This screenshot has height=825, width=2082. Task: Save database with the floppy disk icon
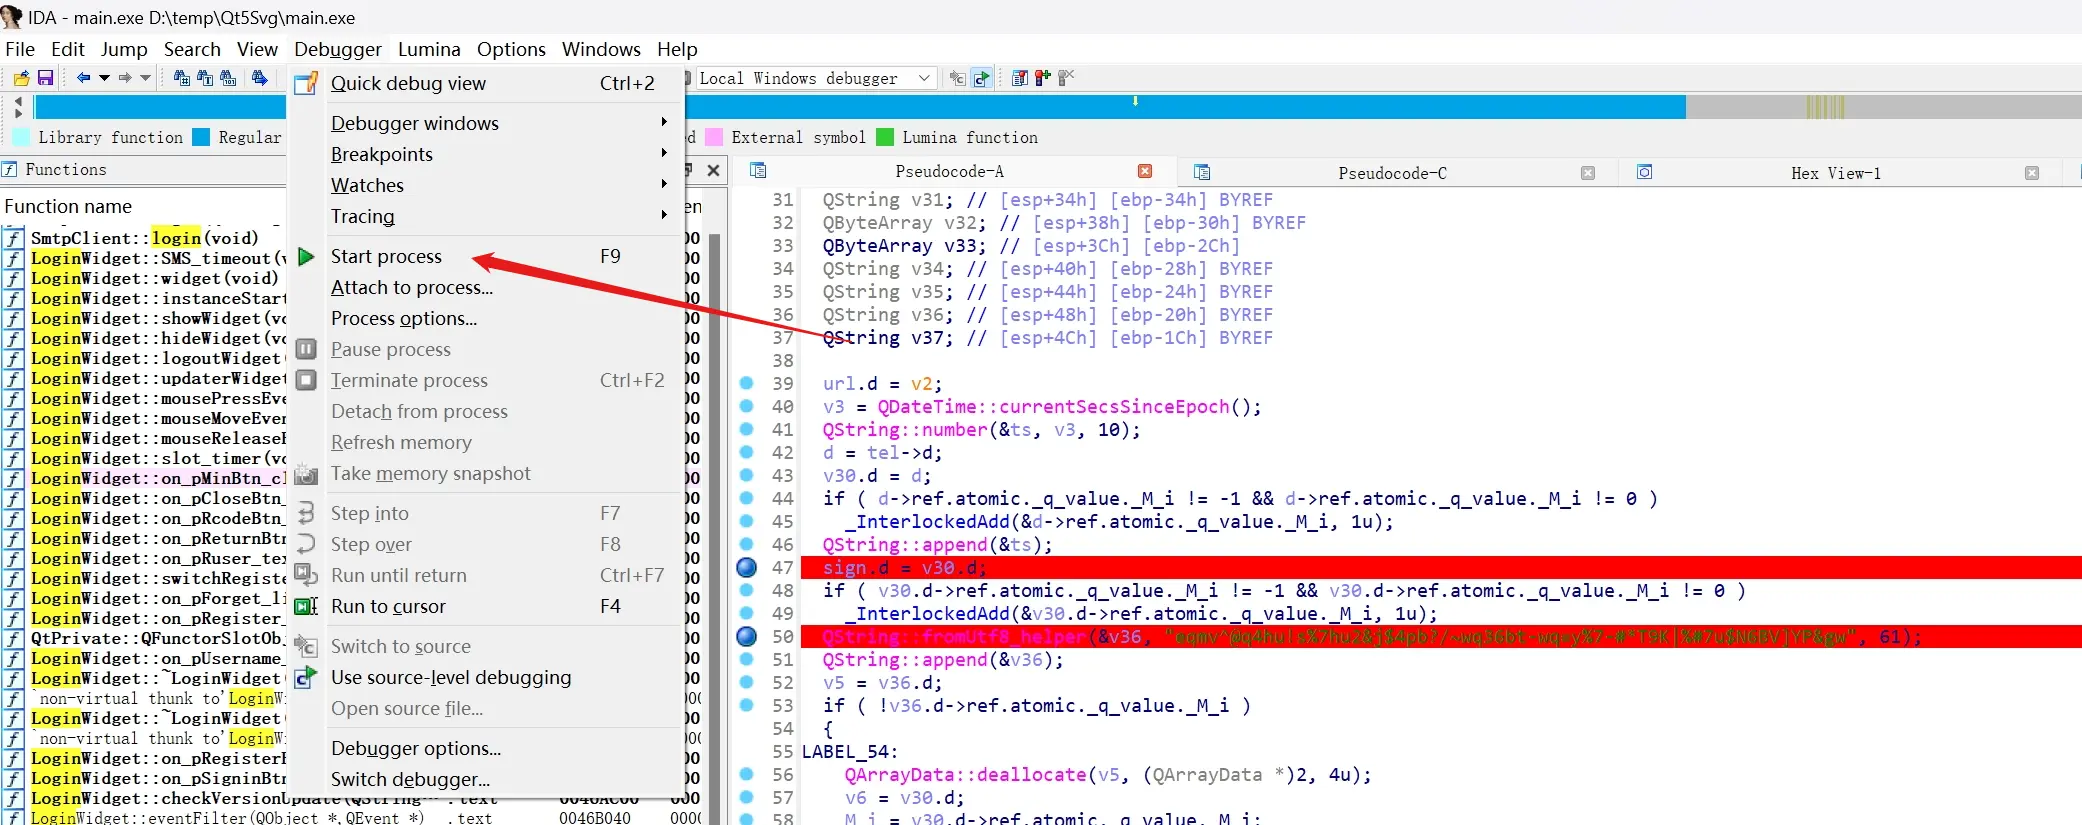[x=45, y=78]
